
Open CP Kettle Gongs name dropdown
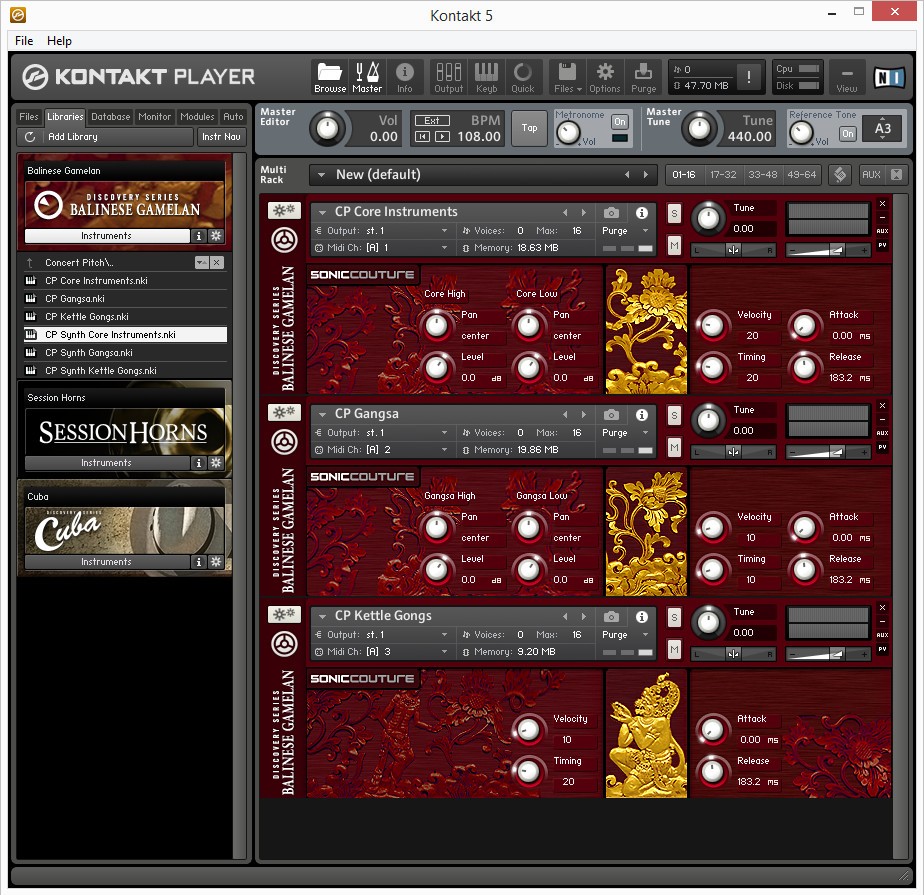322,616
